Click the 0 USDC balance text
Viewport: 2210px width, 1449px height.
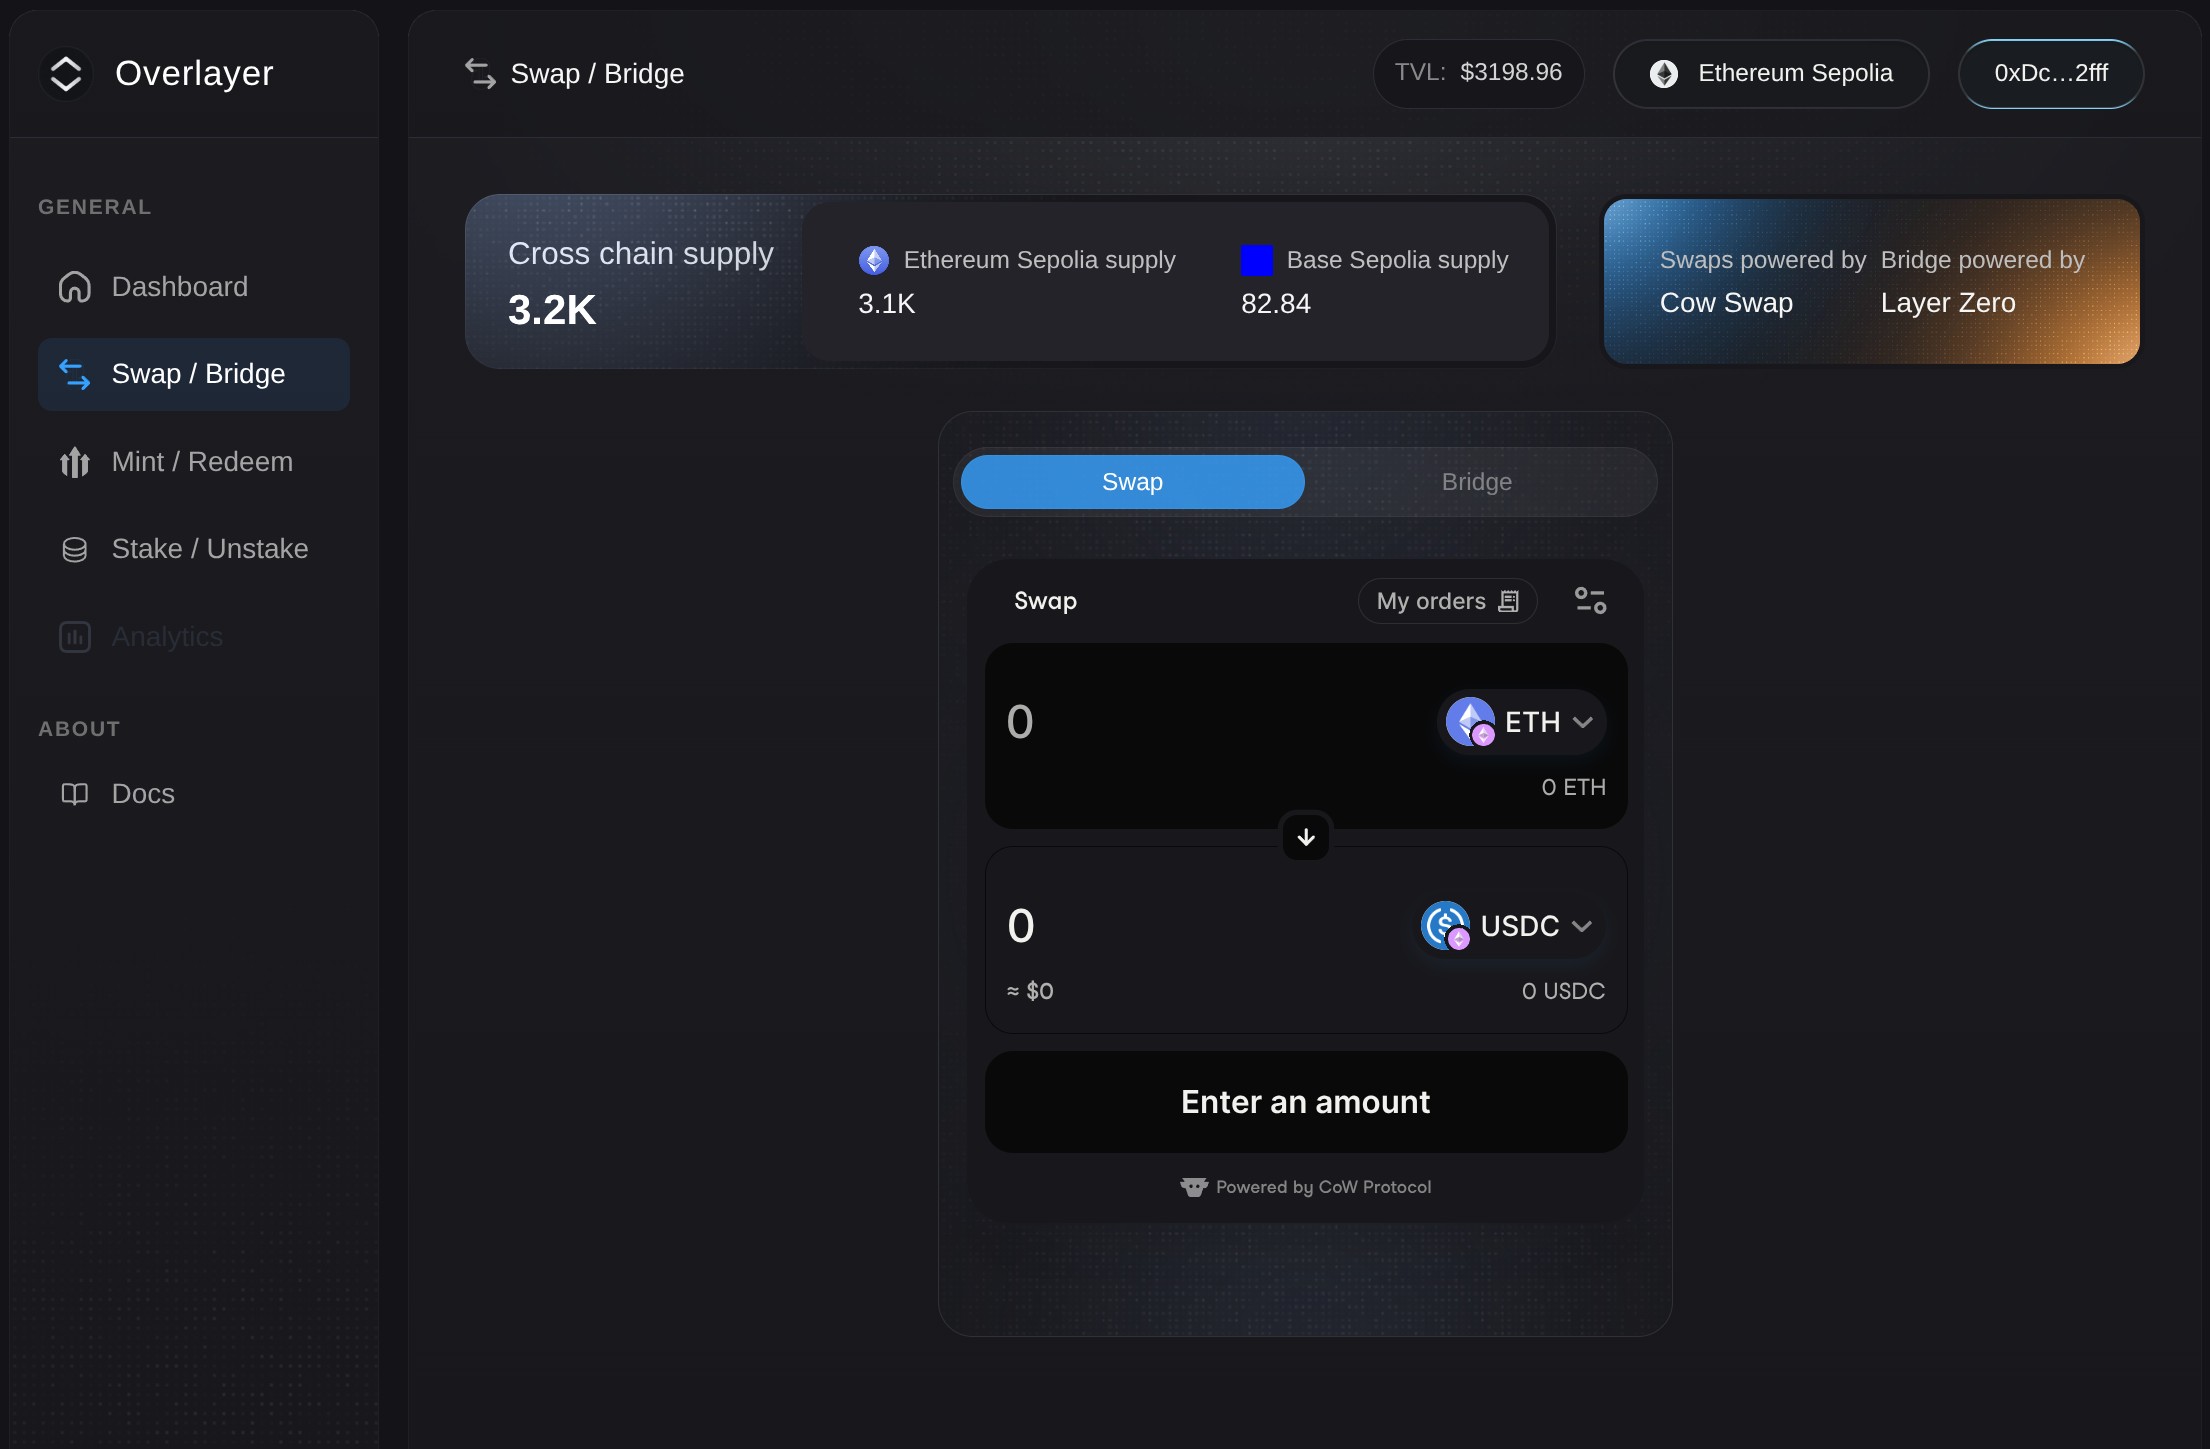click(x=1564, y=992)
